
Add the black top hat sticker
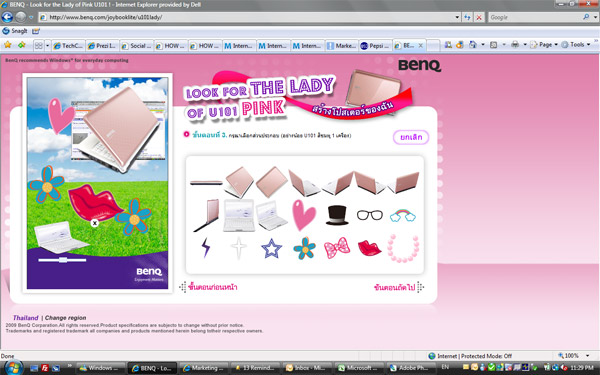[x=337, y=215]
